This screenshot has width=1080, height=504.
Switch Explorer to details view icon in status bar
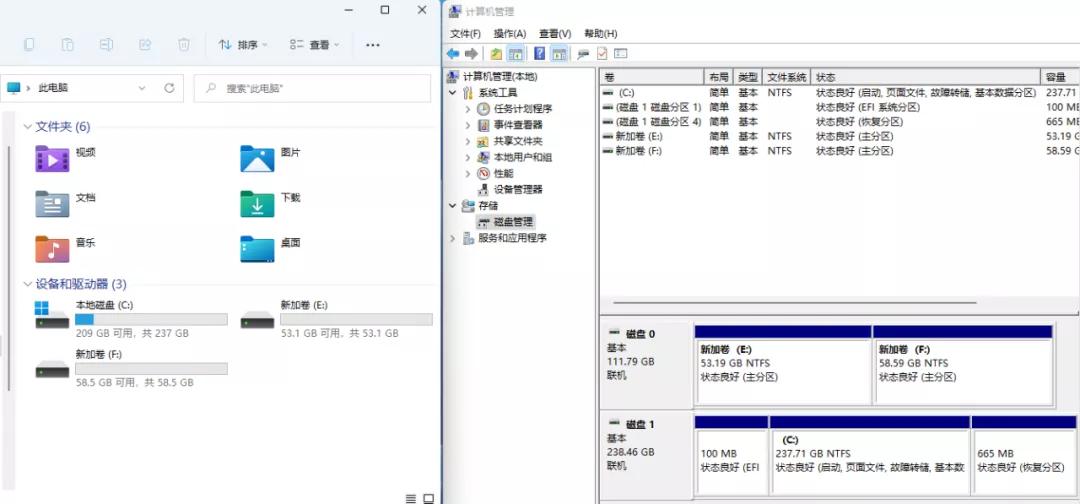pyautogui.click(x=411, y=498)
